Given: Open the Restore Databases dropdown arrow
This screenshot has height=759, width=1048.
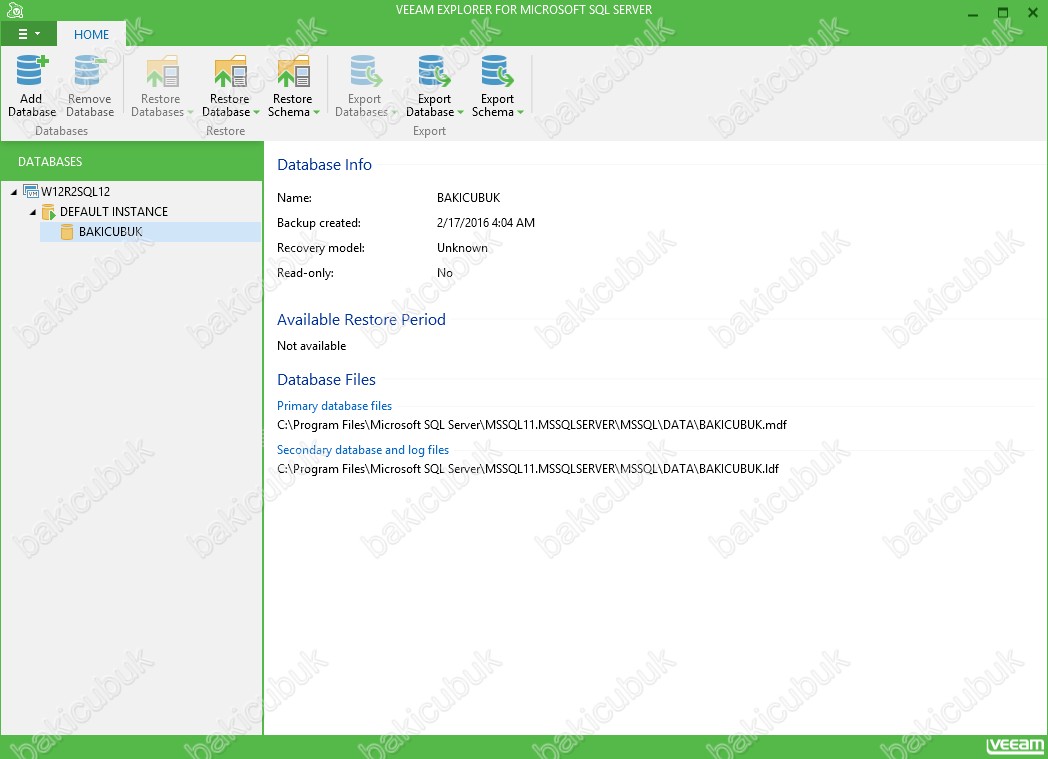Looking at the screenshot, I should 190,112.
